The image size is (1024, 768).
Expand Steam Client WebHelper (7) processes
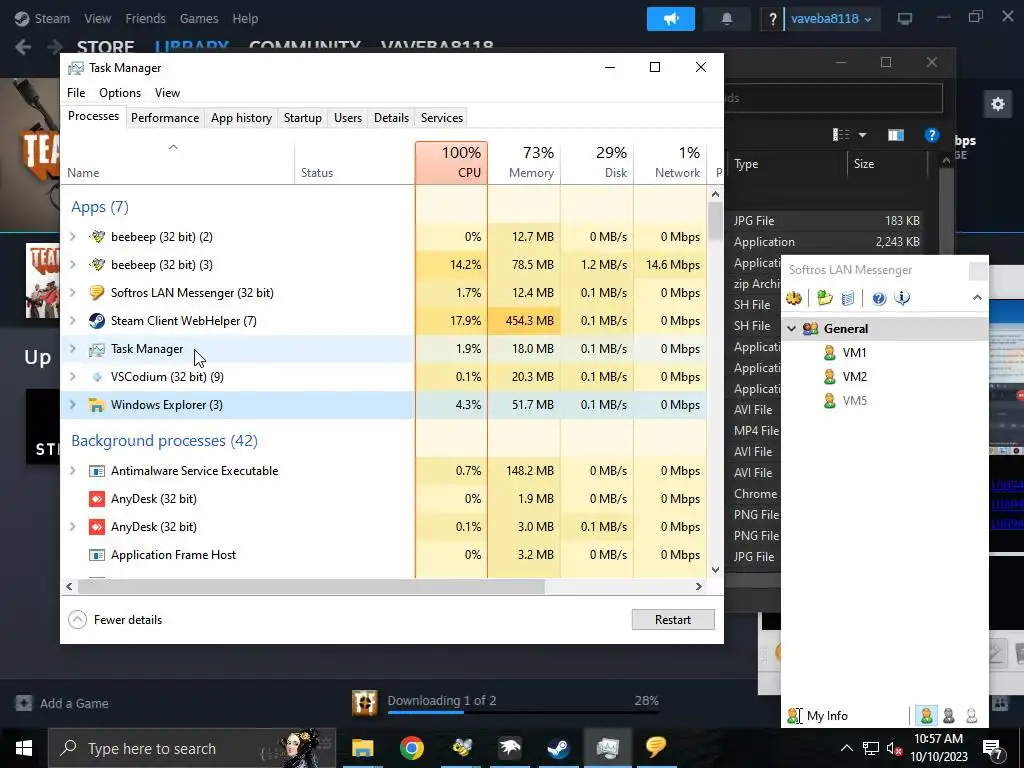click(72, 321)
